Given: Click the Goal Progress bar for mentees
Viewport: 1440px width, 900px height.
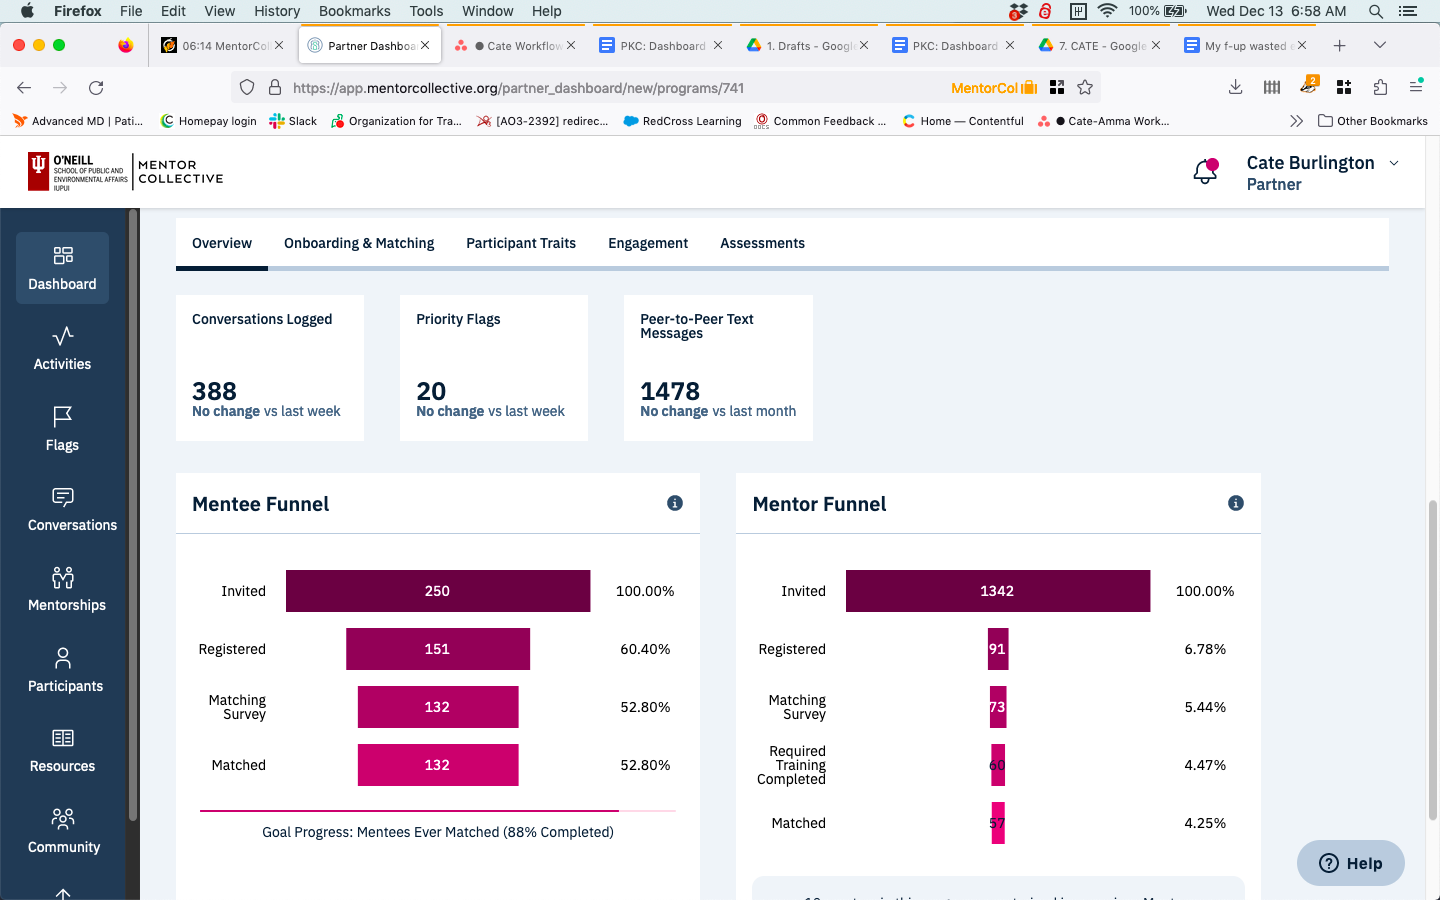Looking at the screenshot, I should pyautogui.click(x=437, y=811).
